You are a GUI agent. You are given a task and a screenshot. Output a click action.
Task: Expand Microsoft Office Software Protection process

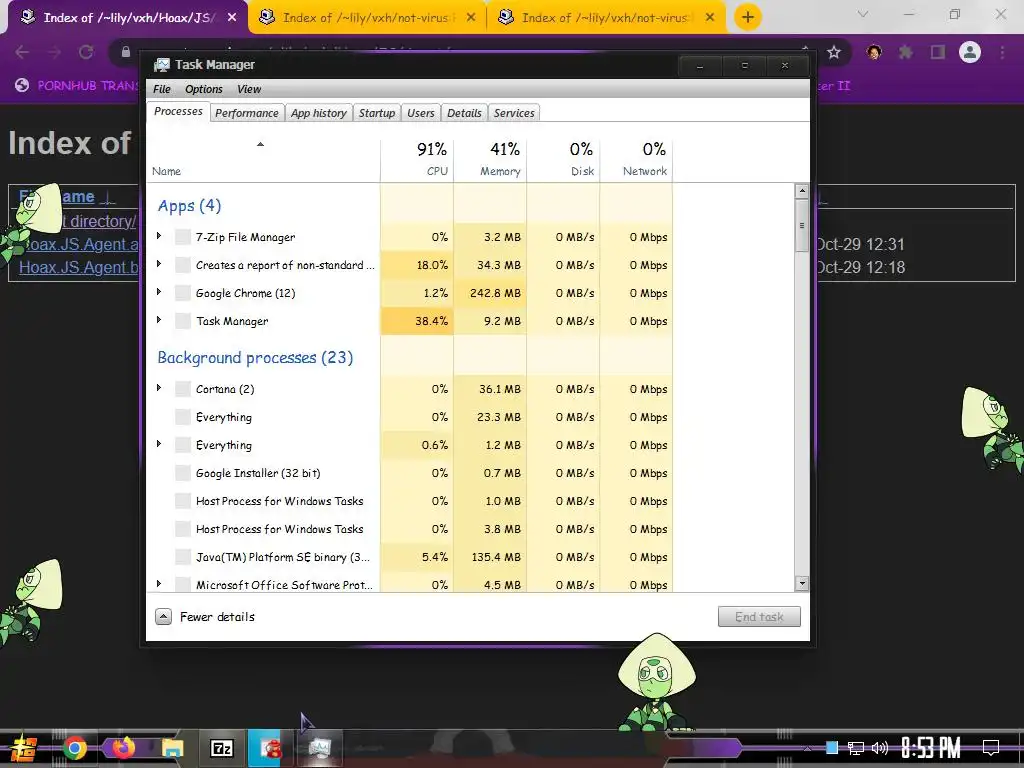(159, 584)
